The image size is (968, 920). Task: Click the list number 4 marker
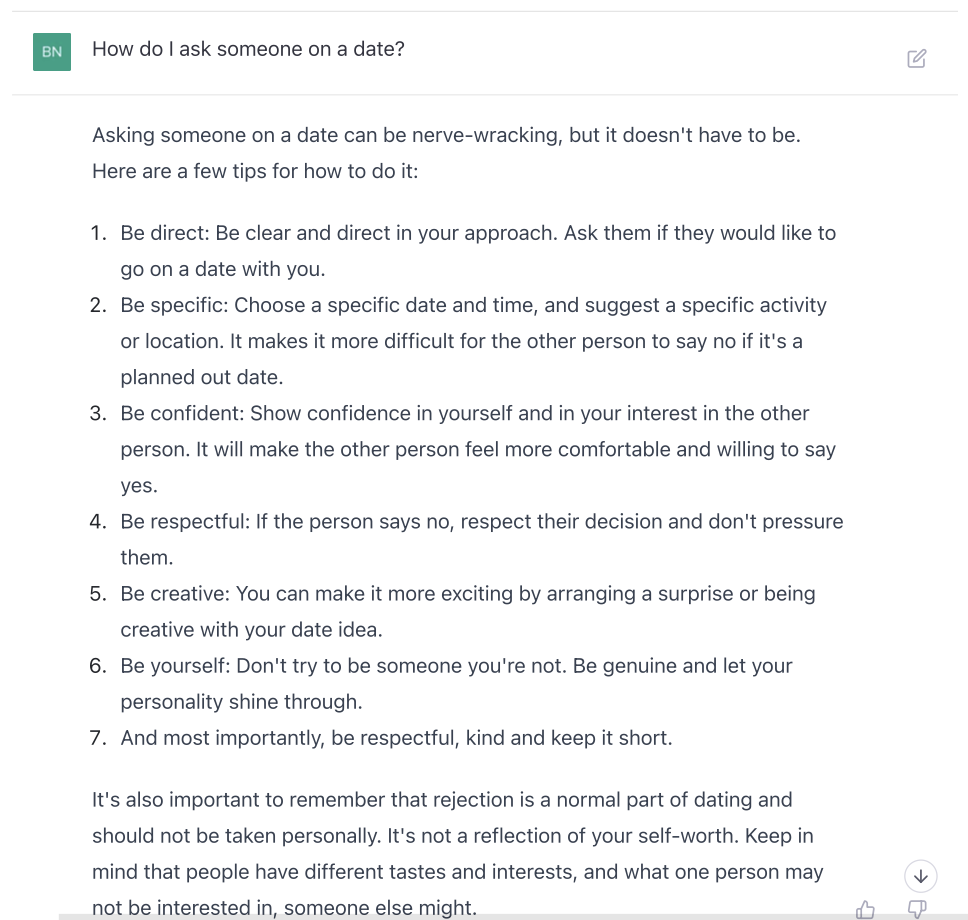tap(98, 521)
